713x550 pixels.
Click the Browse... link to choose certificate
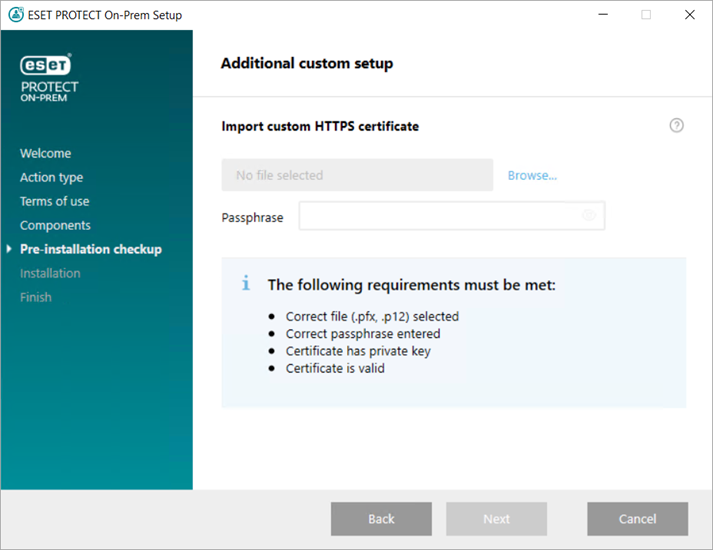pyautogui.click(x=532, y=175)
